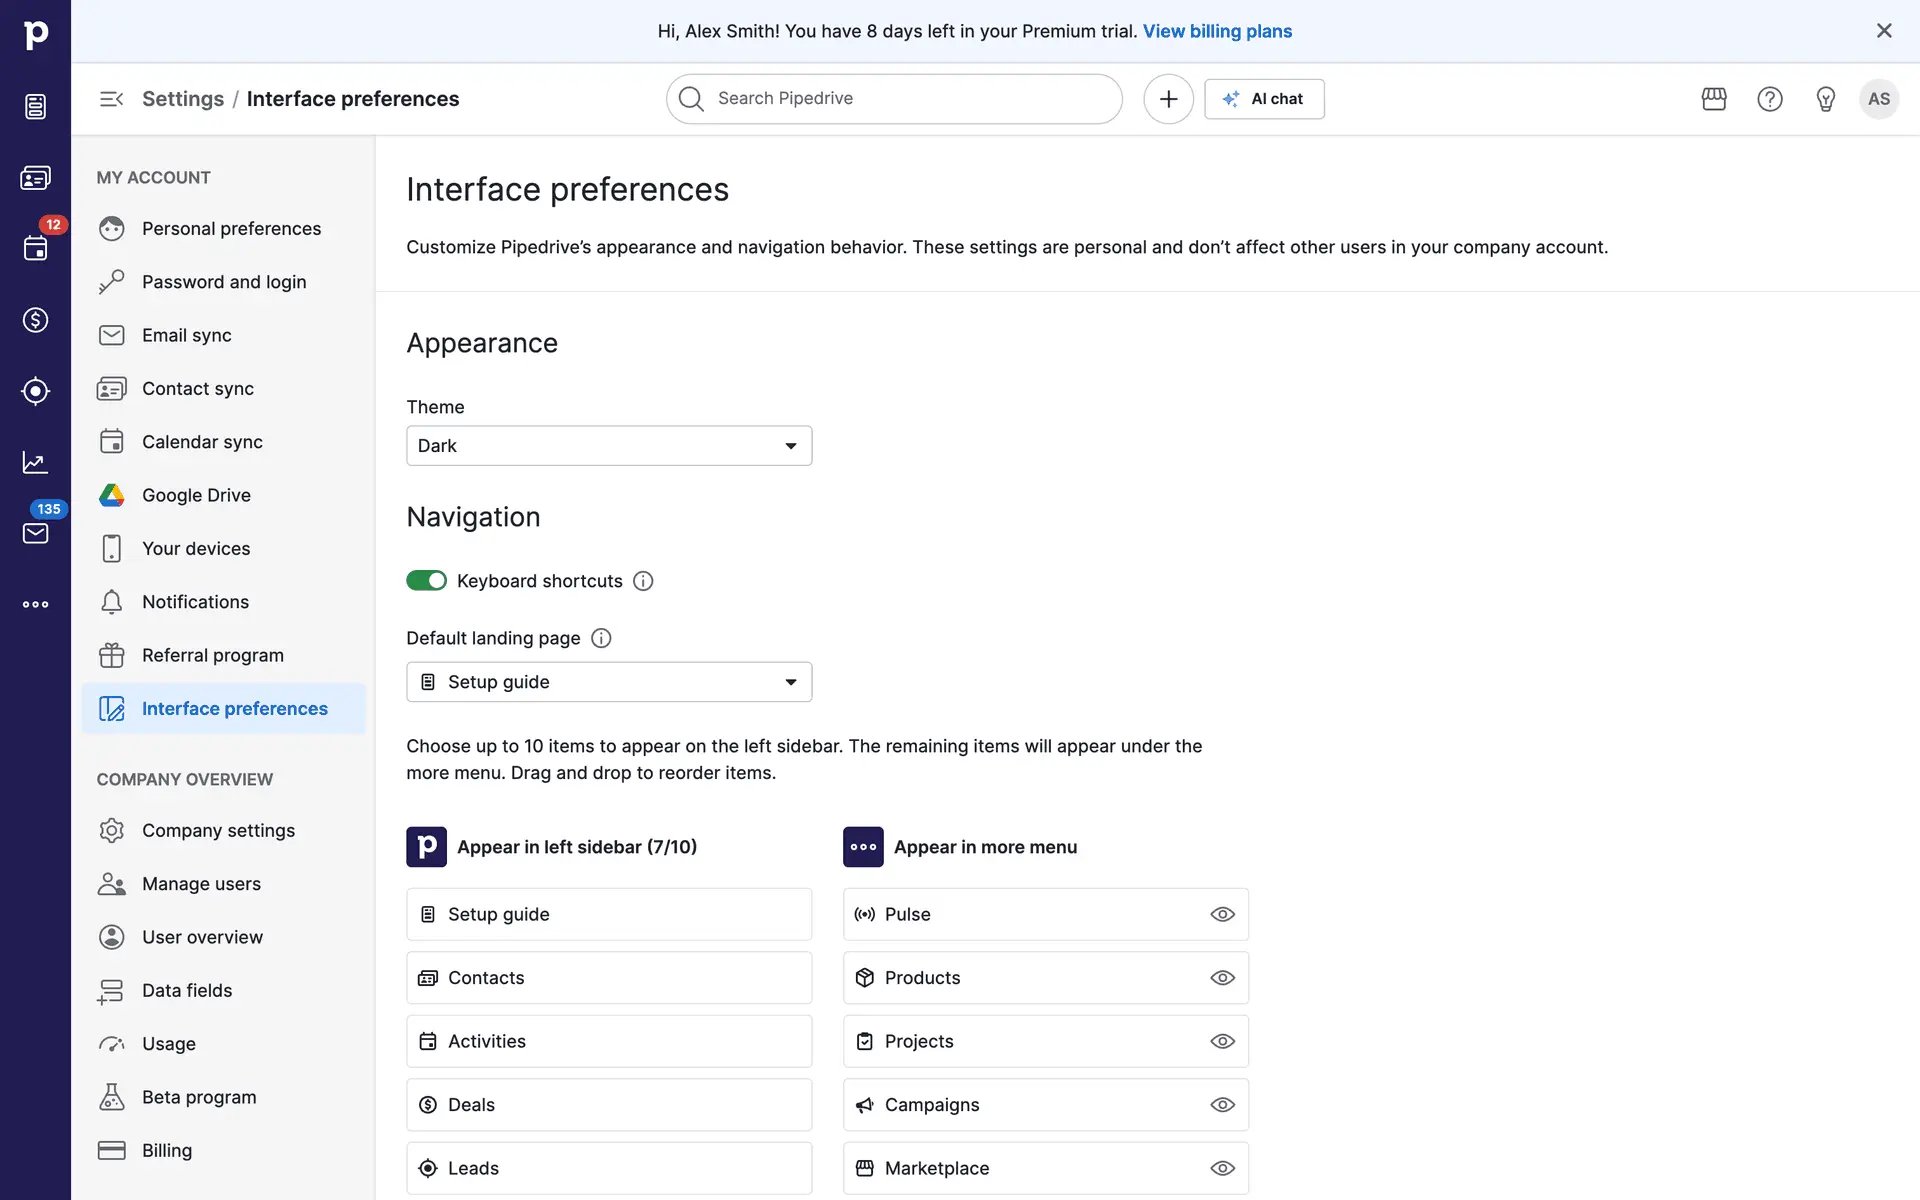Image resolution: width=1920 pixels, height=1200 pixels.
Task: Click the help question mark icon
Action: [1770, 99]
